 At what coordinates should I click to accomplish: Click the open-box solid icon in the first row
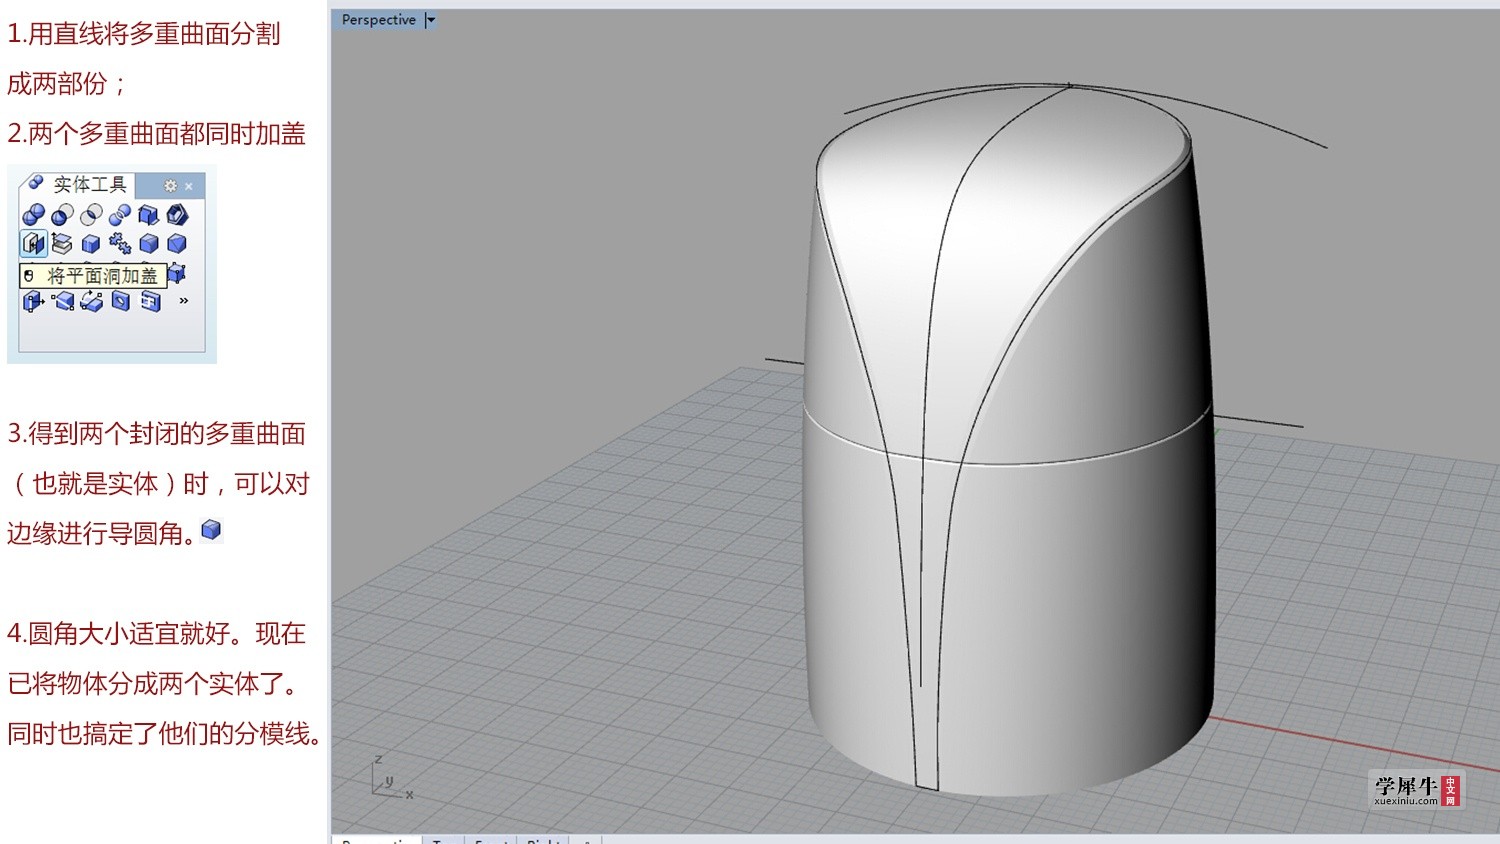148,215
